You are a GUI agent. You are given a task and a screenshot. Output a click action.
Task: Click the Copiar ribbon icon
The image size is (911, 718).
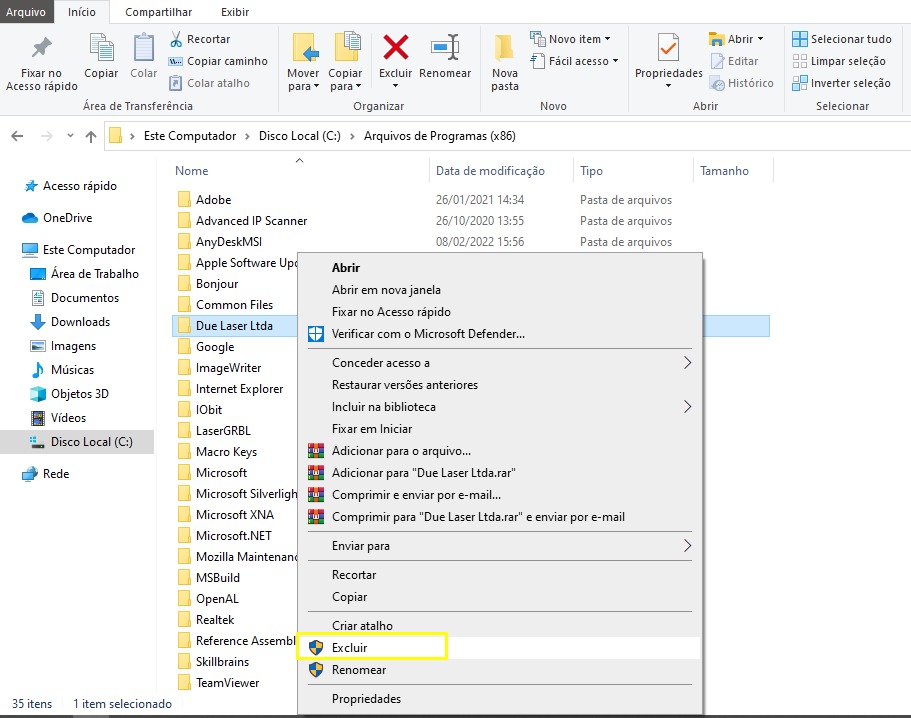point(101,48)
